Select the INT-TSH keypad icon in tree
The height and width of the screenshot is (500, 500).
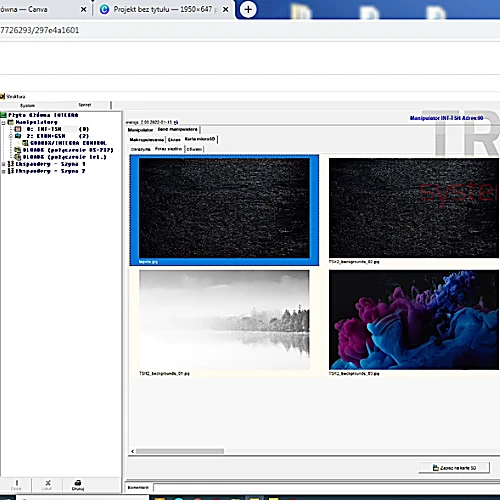click(x=18, y=129)
